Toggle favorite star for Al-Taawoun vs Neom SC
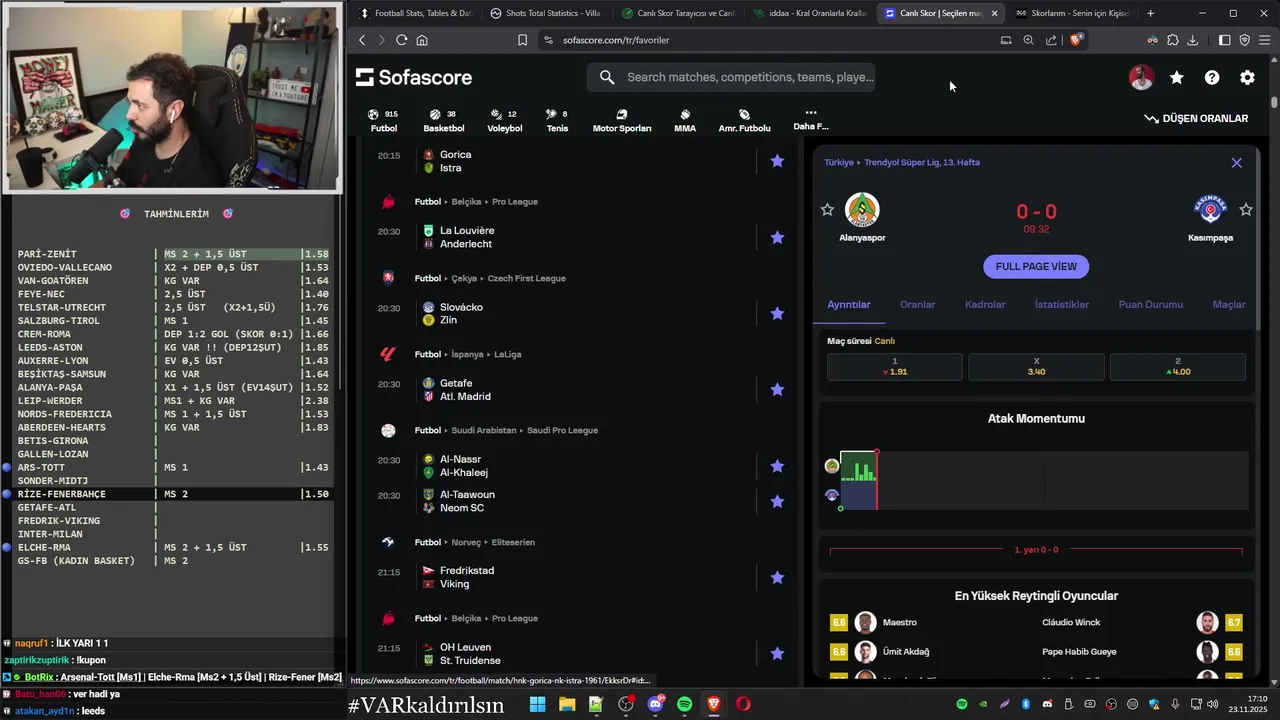The image size is (1280, 720). 777,501
